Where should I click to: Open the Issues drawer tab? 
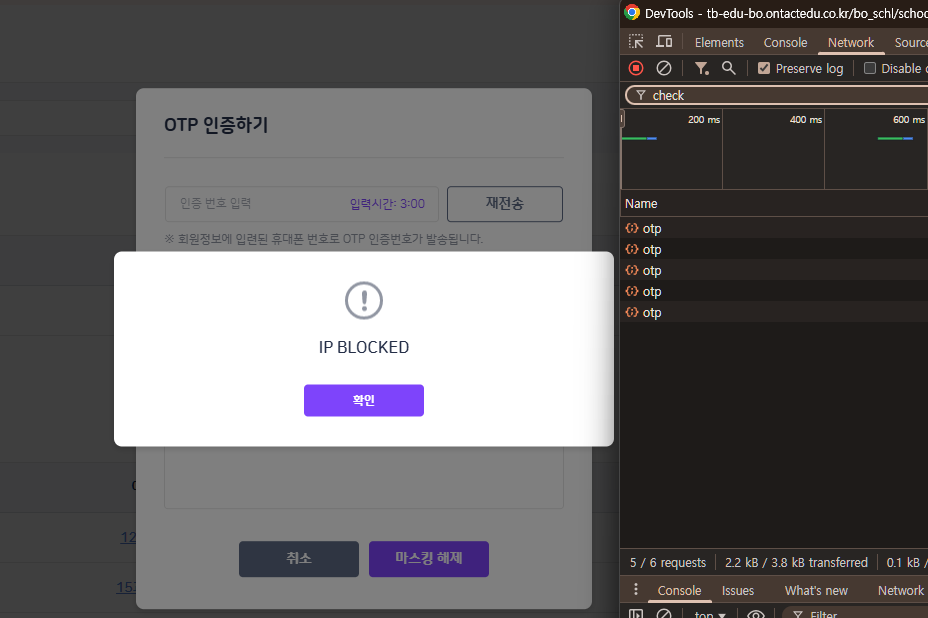click(738, 590)
